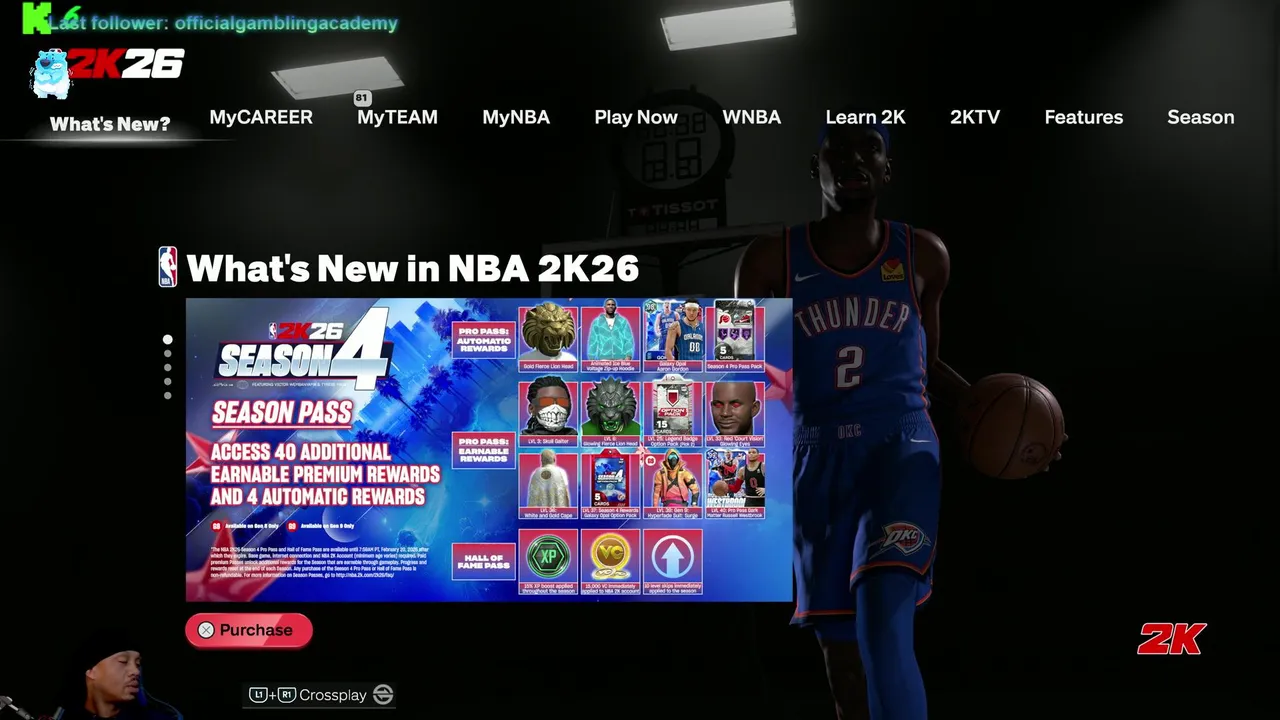The width and height of the screenshot is (1280, 720).
Task: Click the Glowing Fierce Lion Head reward
Action: click(x=611, y=412)
